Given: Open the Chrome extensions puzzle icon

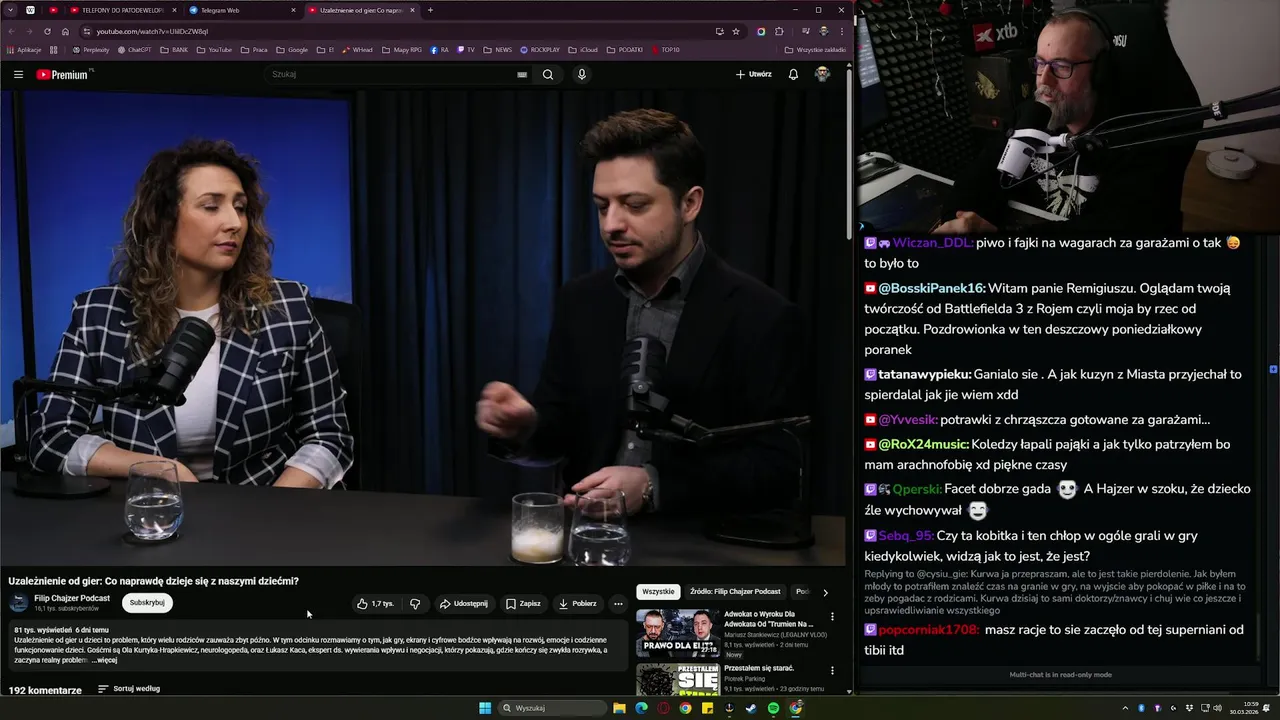Looking at the screenshot, I should tap(779, 31).
